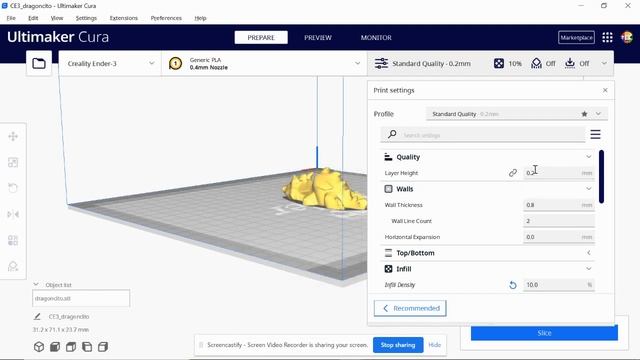Viewport: 640px width, 360px height.
Task: Select the Per Model Settings tool
Action: tap(13, 240)
